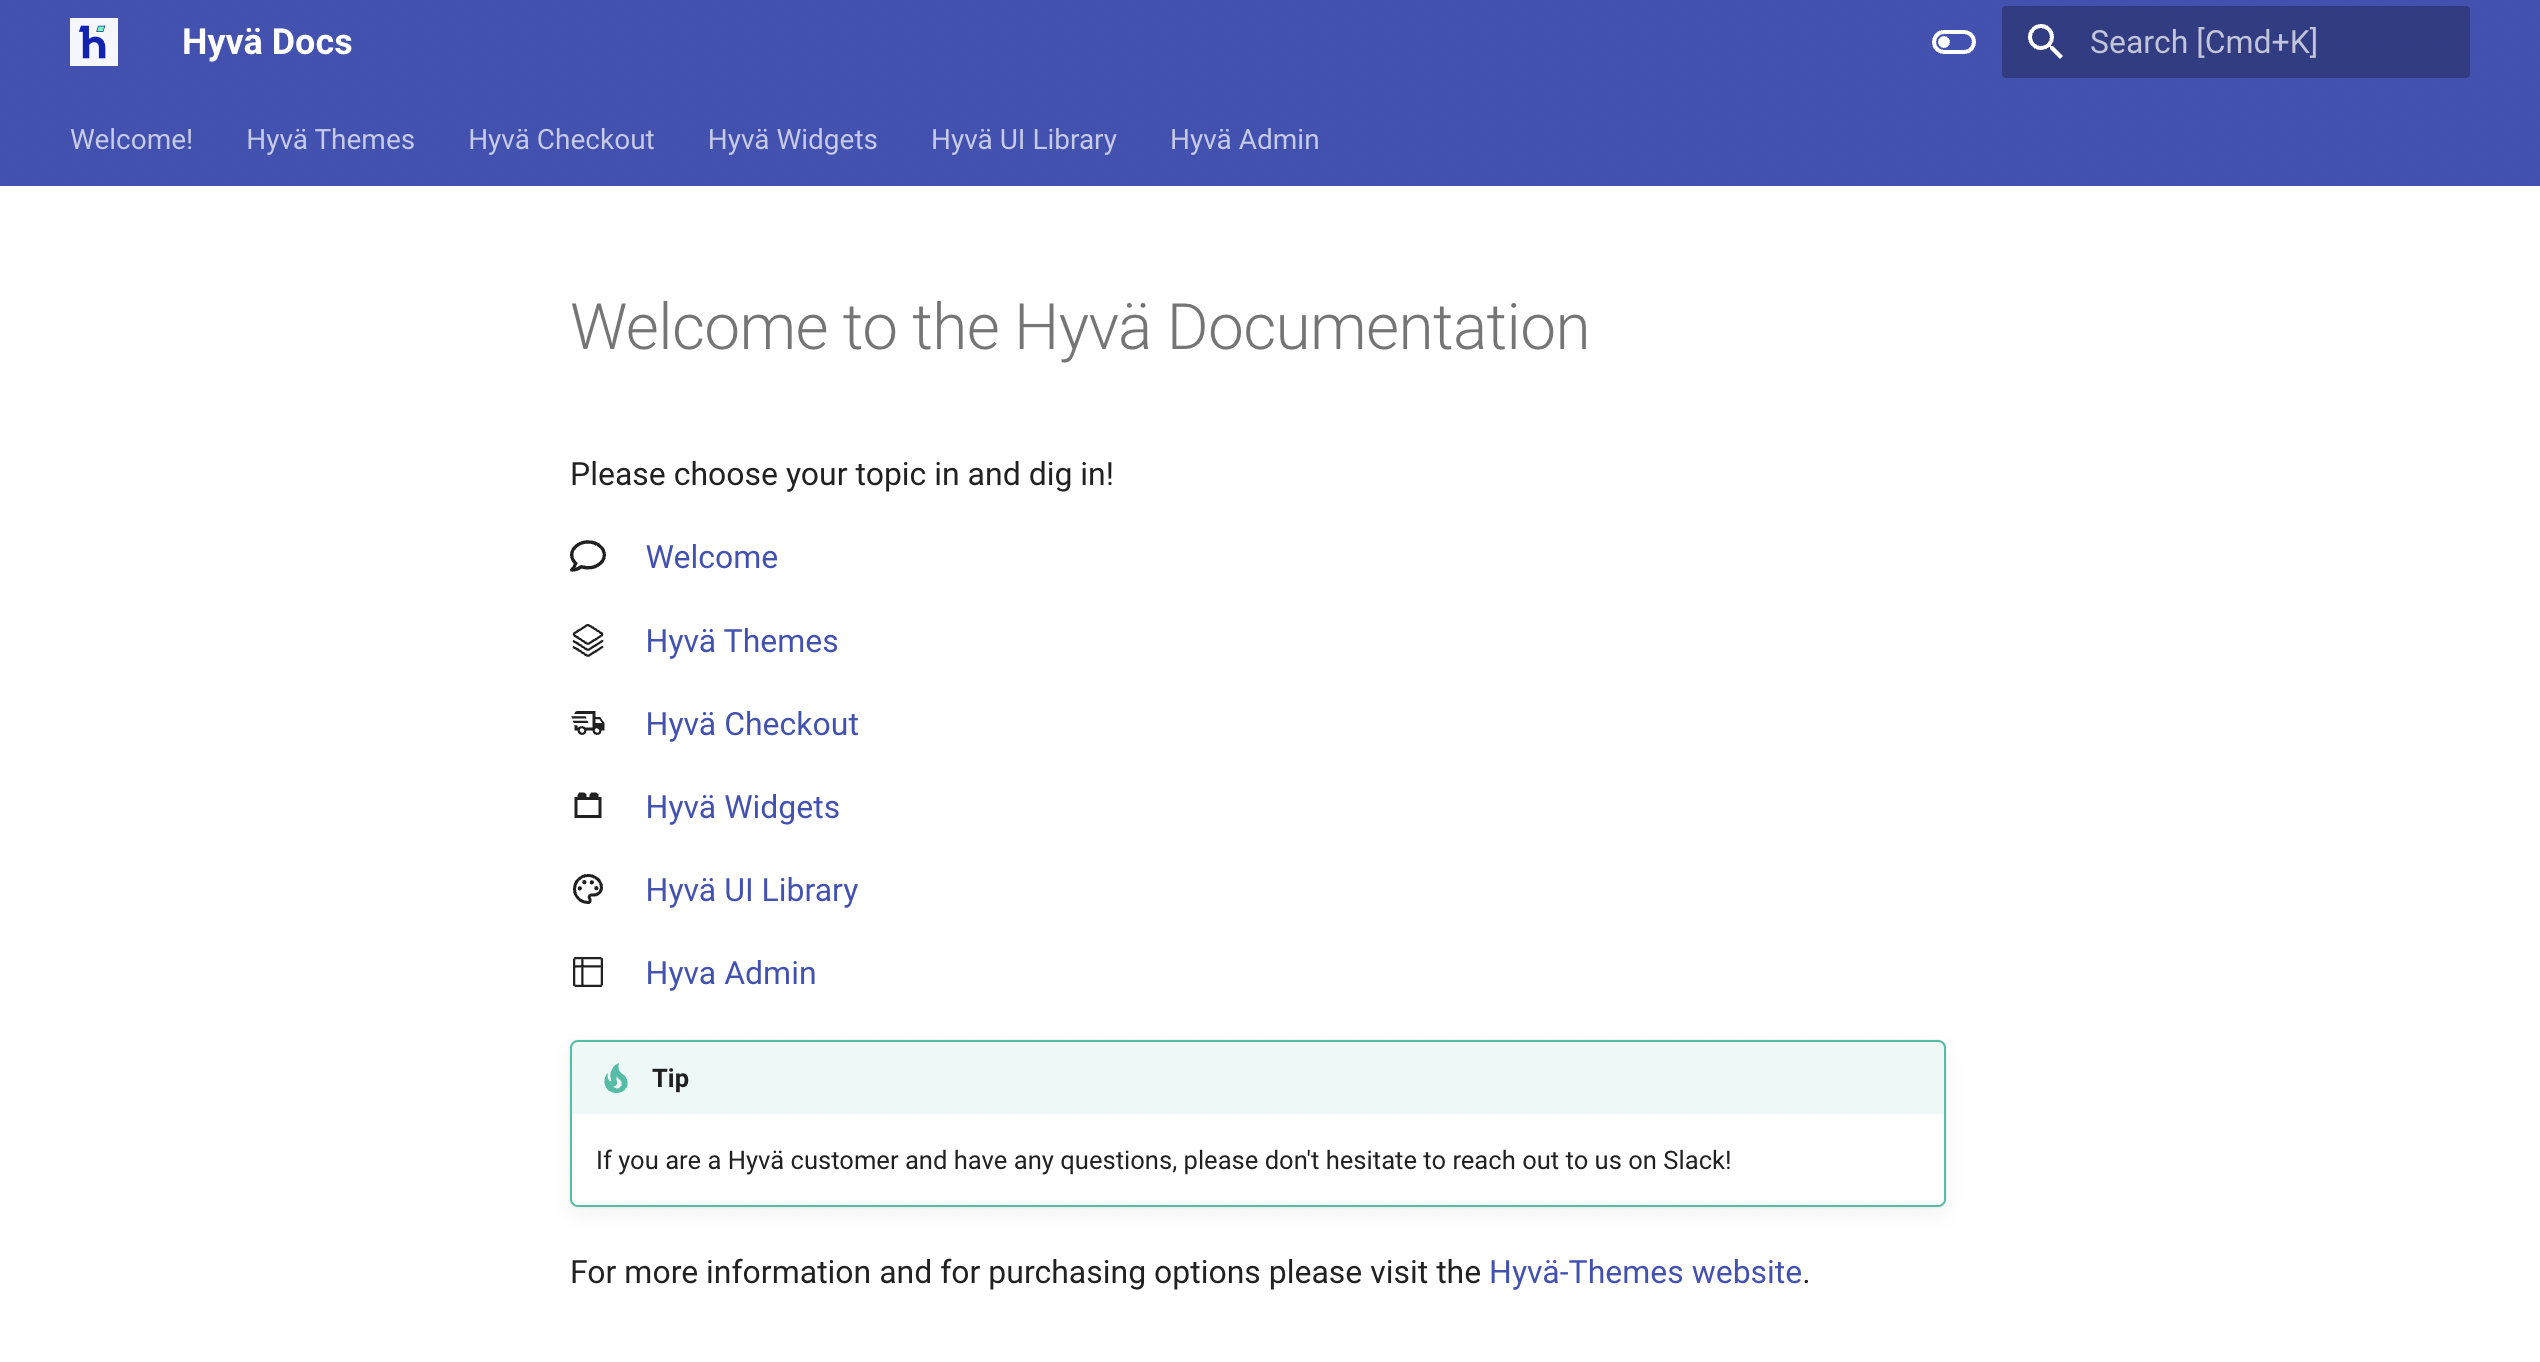
Task: Select the layers icon next to Hyvä Themes
Action: click(588, 641)
